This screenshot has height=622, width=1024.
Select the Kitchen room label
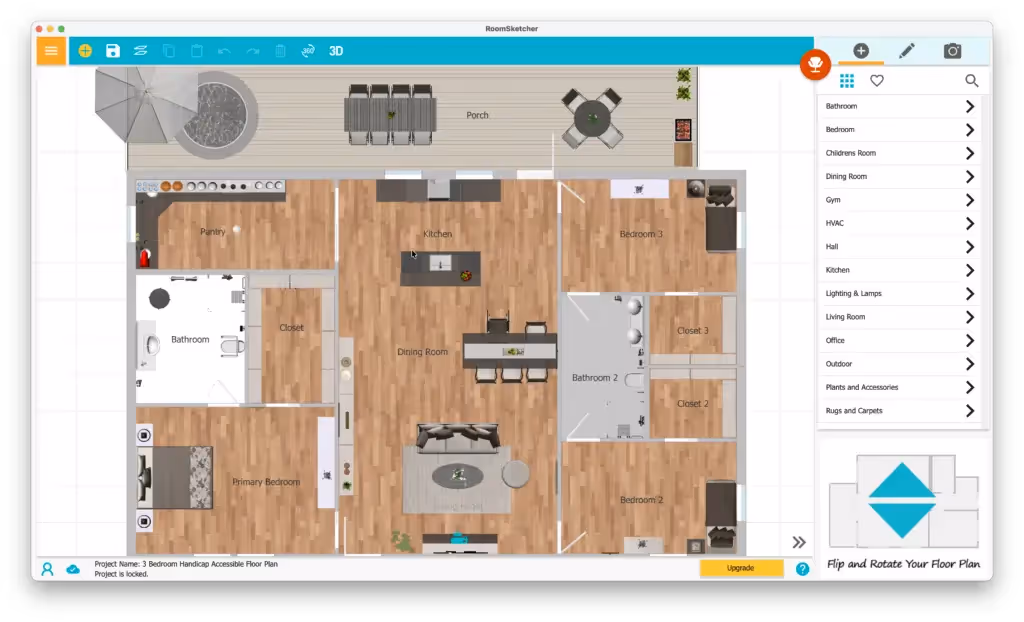[438, 234]
